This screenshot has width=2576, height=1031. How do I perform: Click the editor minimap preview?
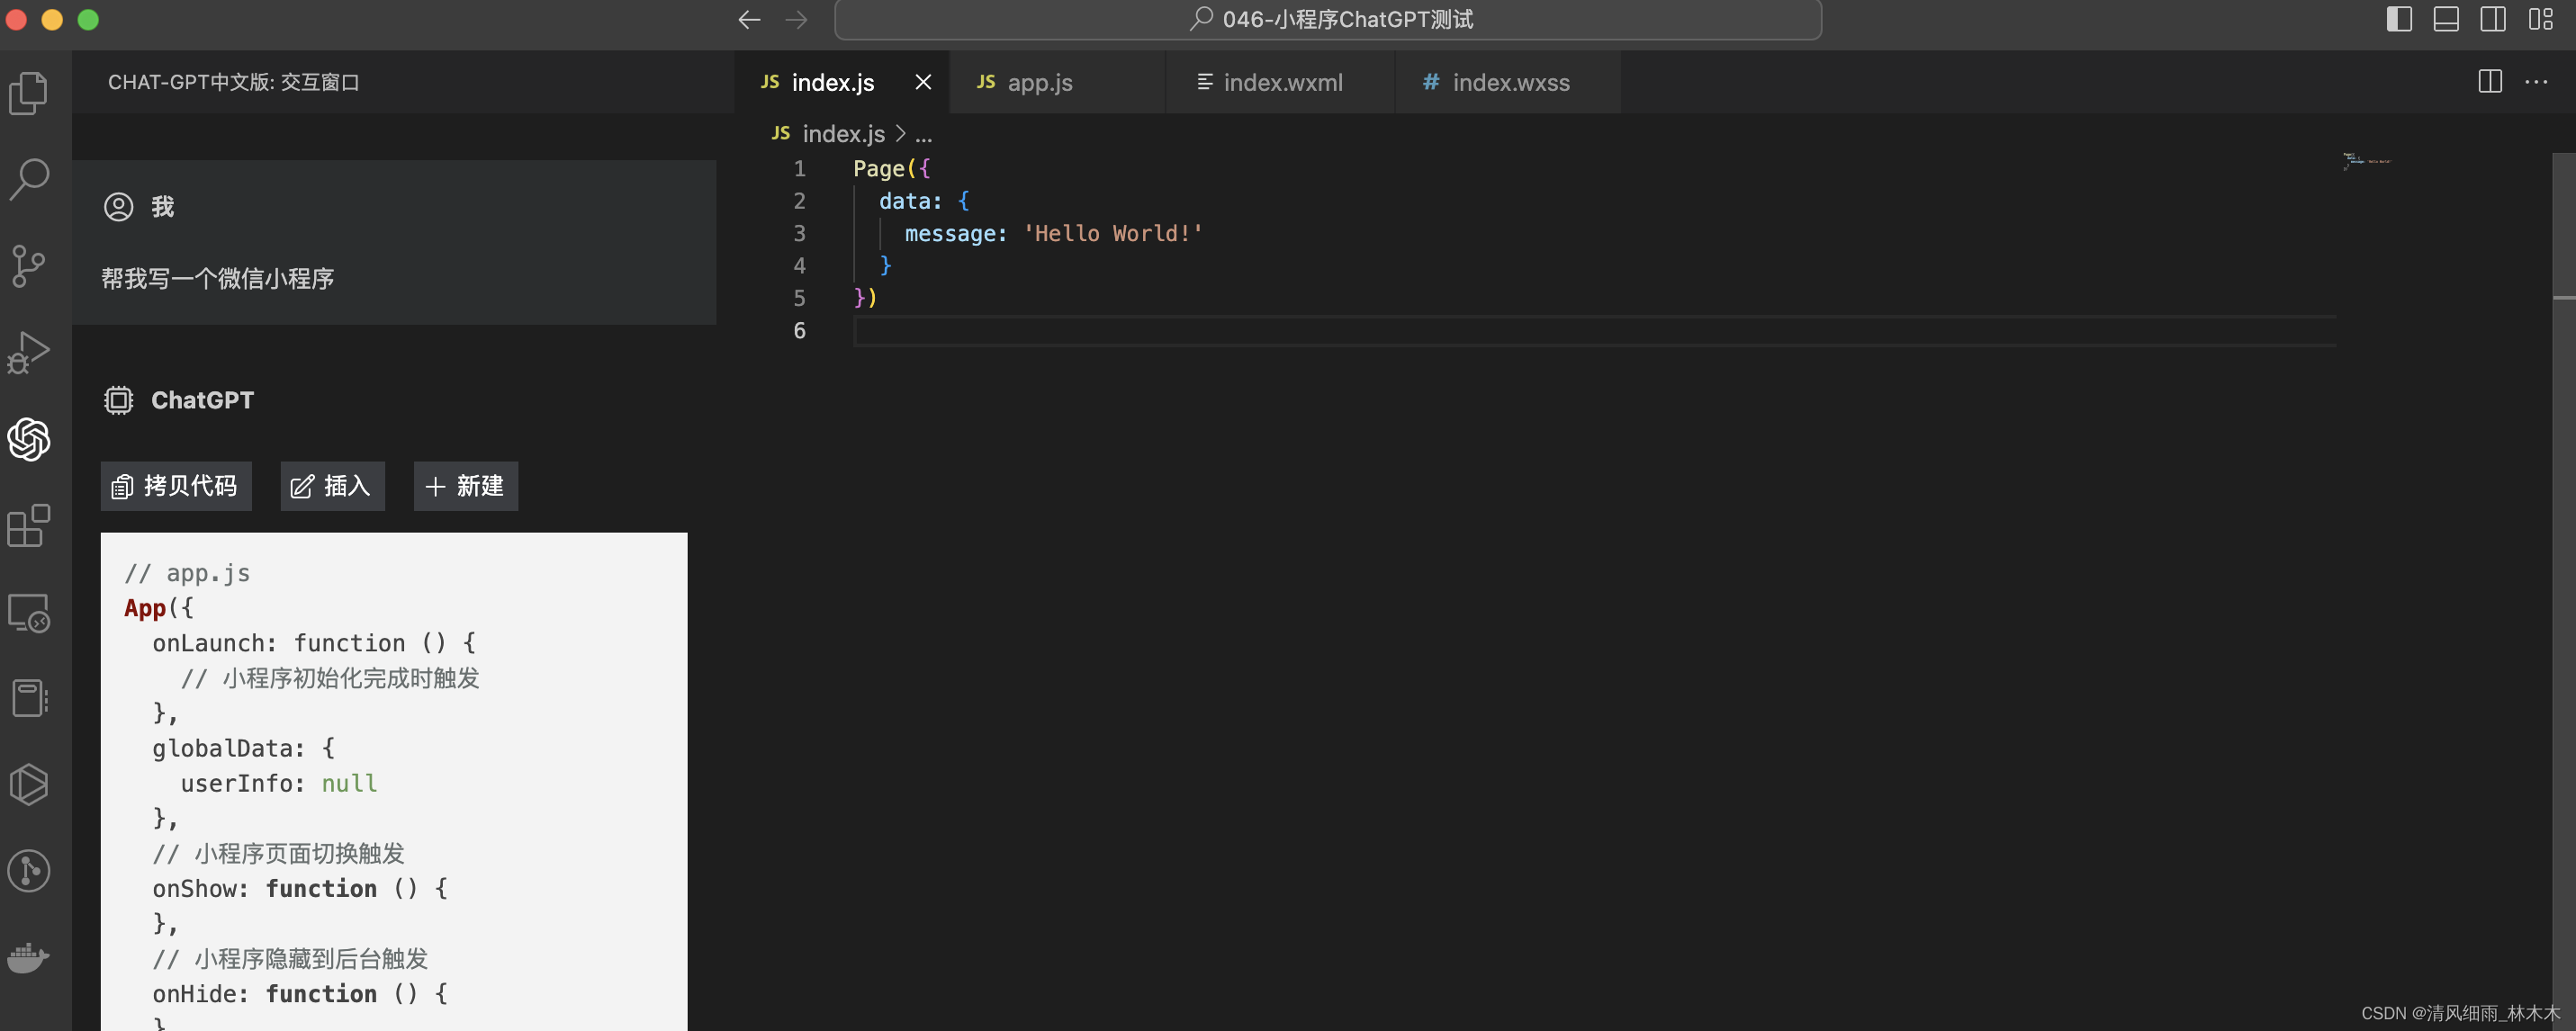[x=2367, y=160]
